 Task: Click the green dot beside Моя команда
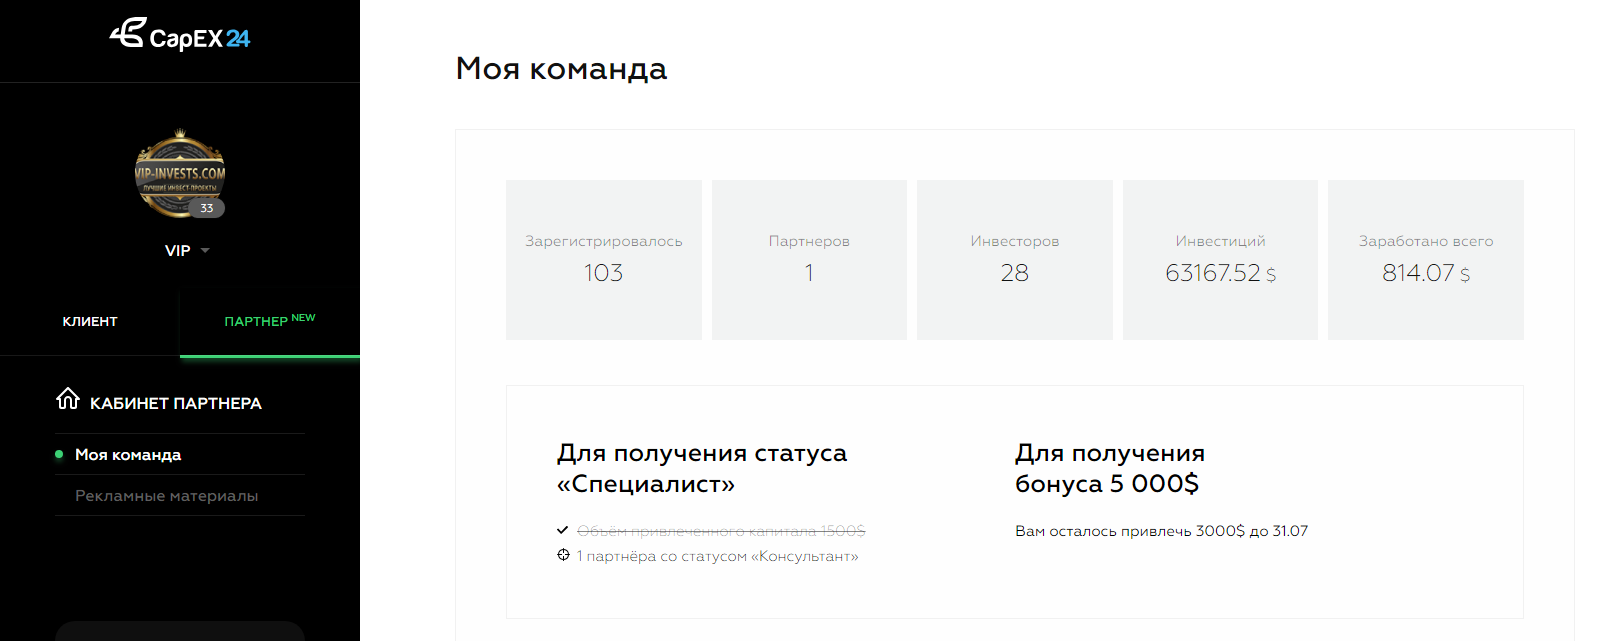click(x=59, y=454)
